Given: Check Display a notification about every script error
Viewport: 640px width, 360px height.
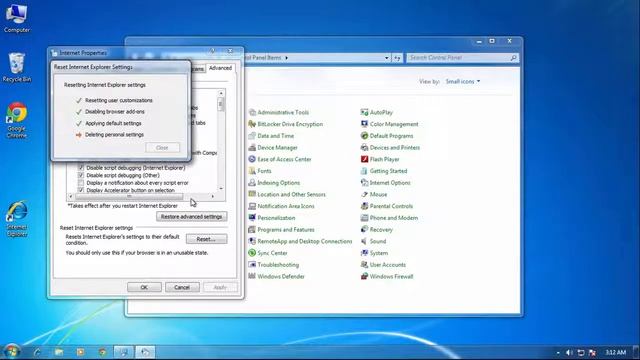Looking at the screenshot, I should 81,183.
